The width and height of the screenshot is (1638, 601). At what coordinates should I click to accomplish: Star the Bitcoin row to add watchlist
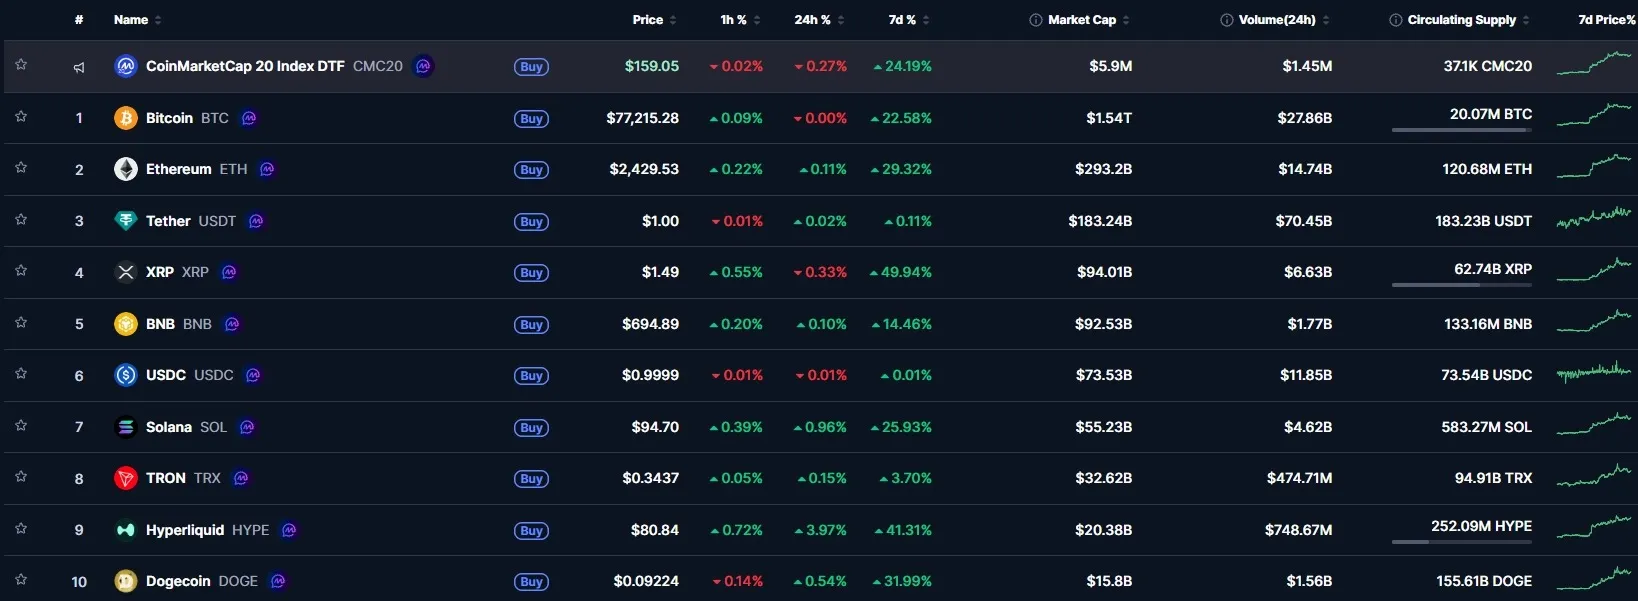pyautogui.click(x=21, y=117)
